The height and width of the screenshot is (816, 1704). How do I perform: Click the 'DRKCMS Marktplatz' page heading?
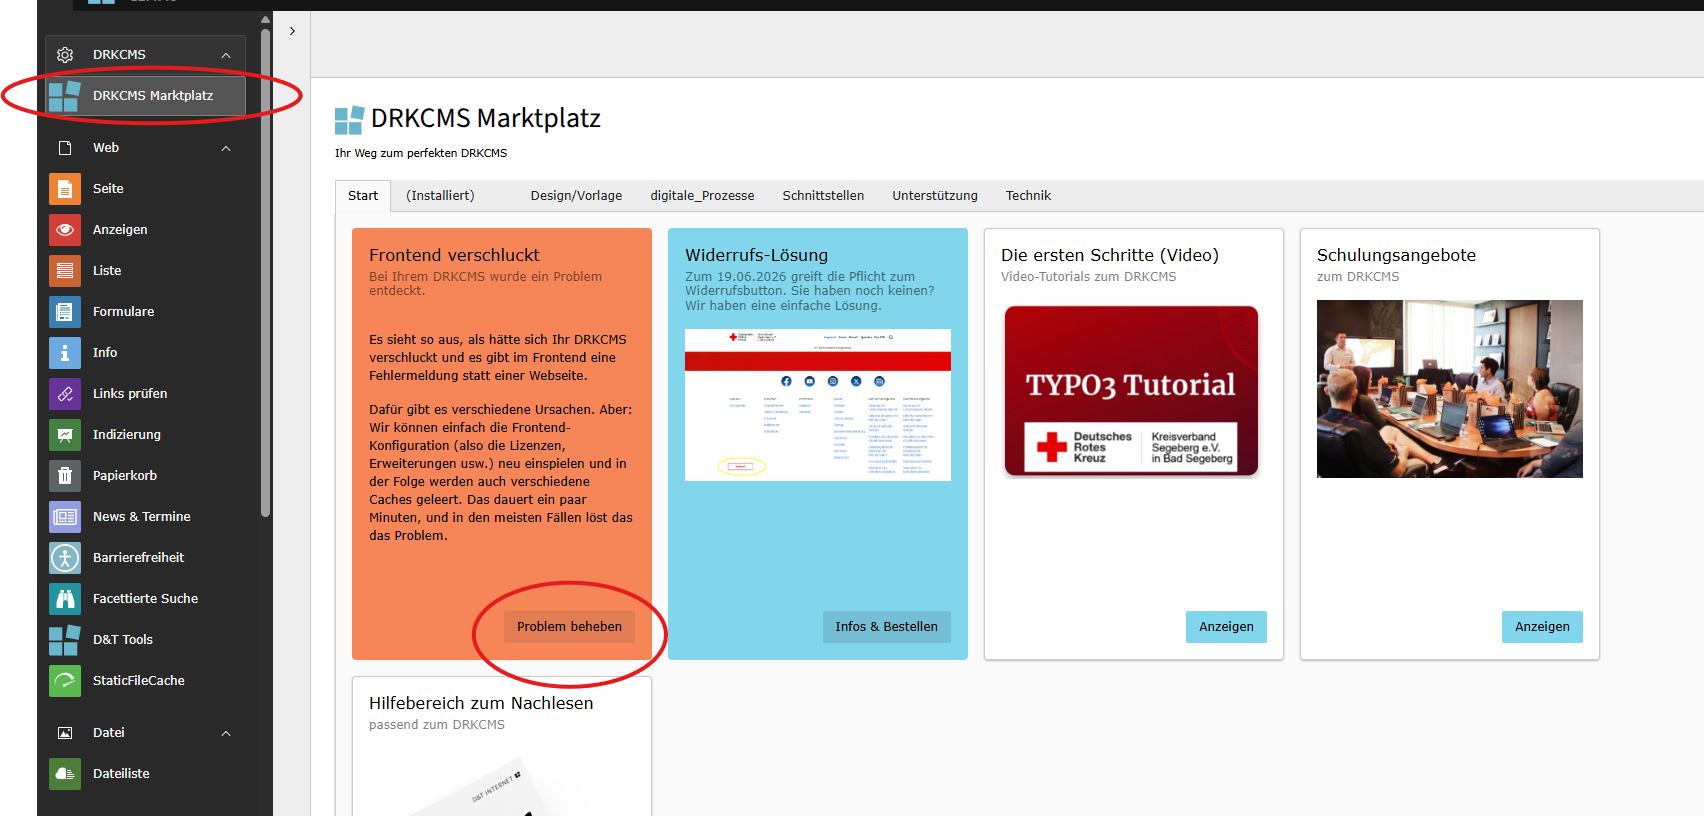pos(486,119)
